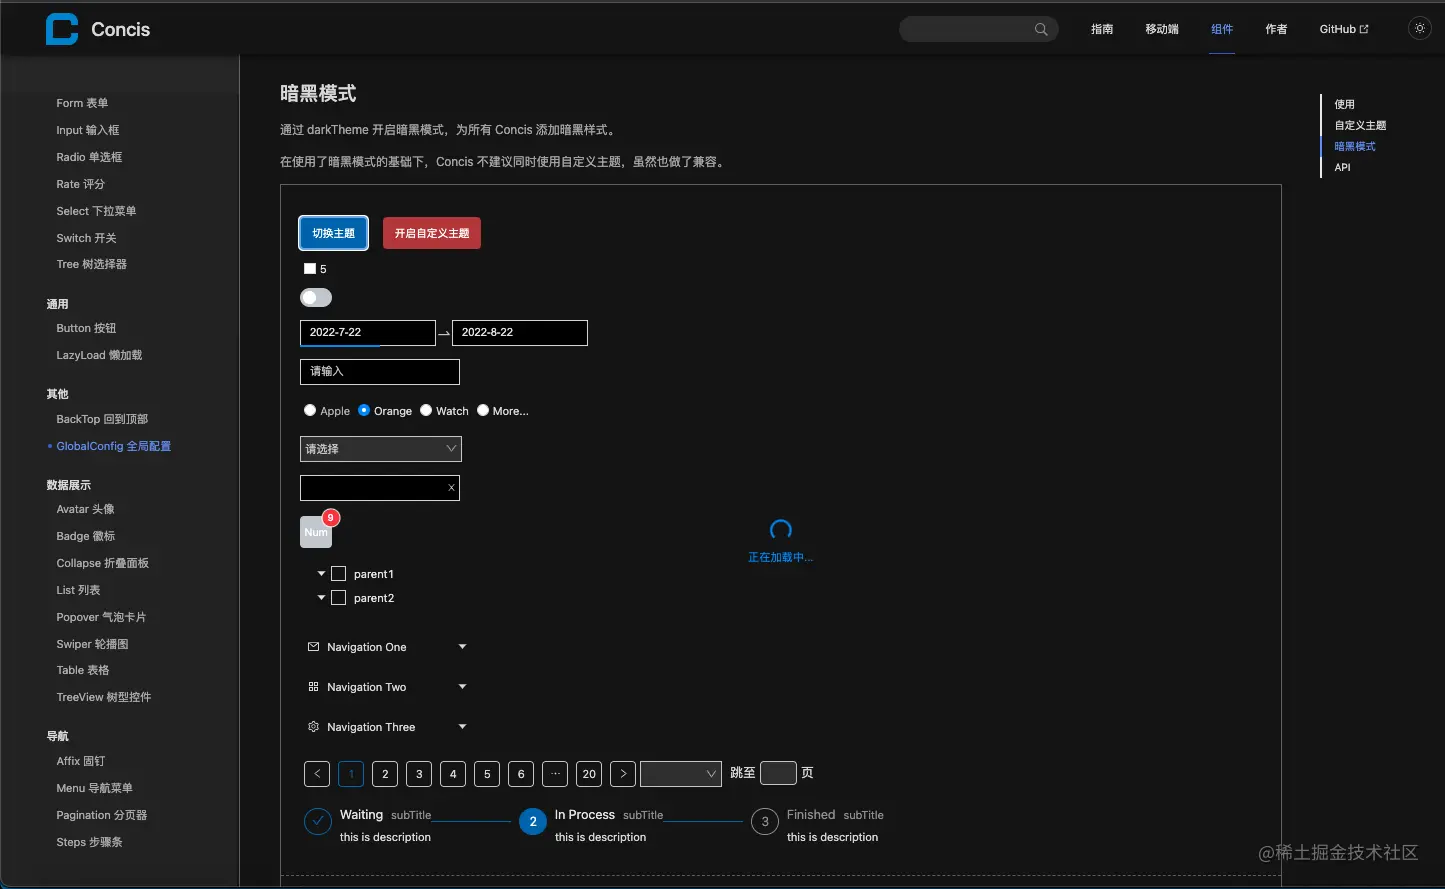
Task: Click the In Process step number 2 circle
Action: (x=533, y=822)
